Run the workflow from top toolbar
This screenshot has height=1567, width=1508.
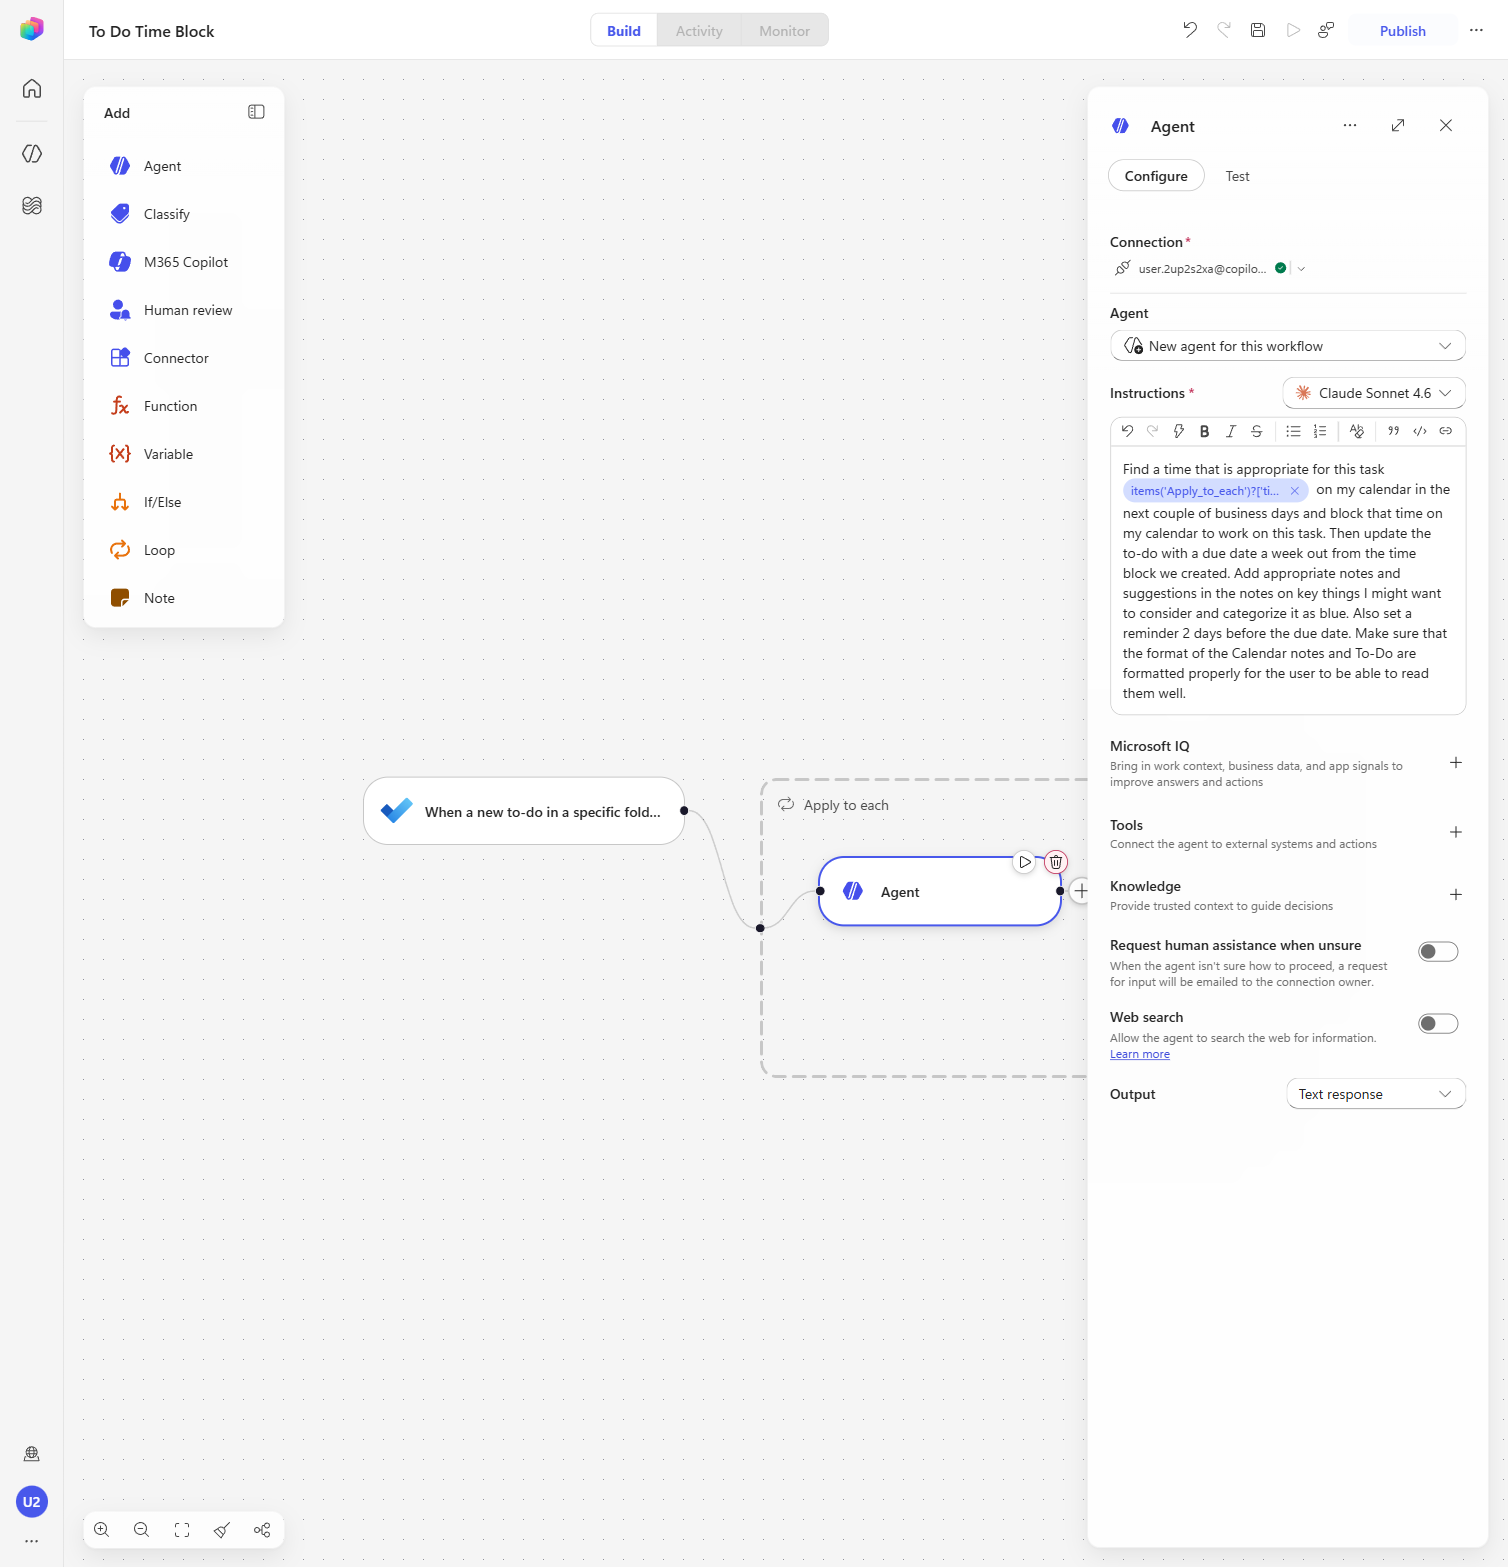tap(1293, 30)
